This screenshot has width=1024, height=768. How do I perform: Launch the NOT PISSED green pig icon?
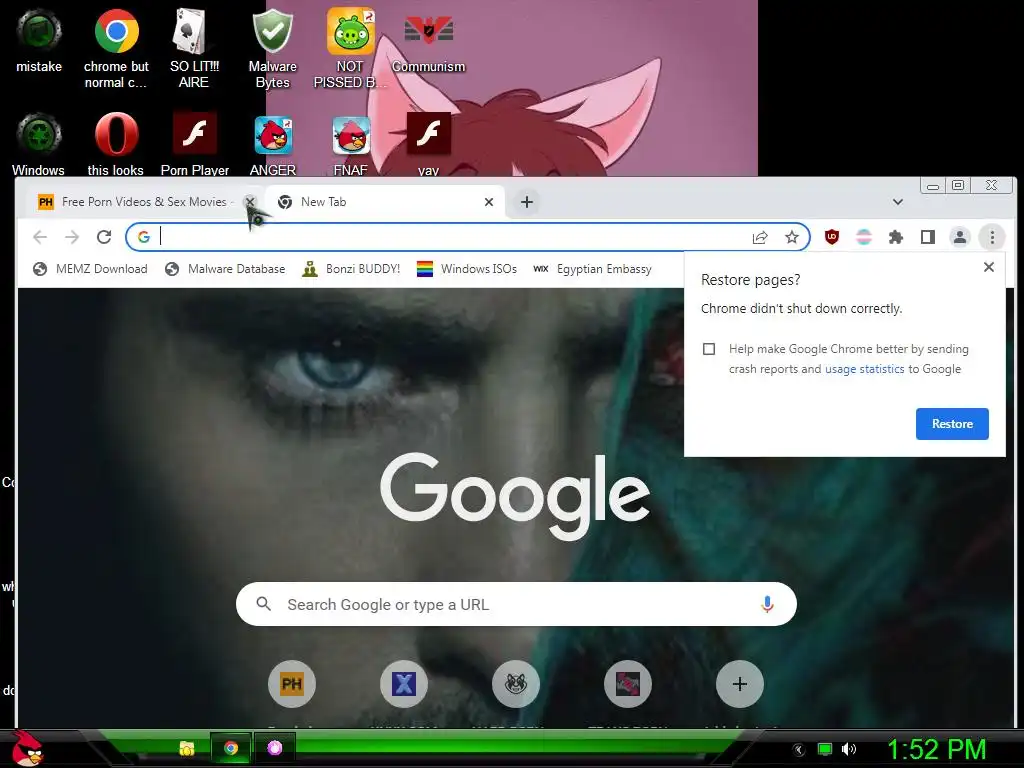(x=350, y=48)
